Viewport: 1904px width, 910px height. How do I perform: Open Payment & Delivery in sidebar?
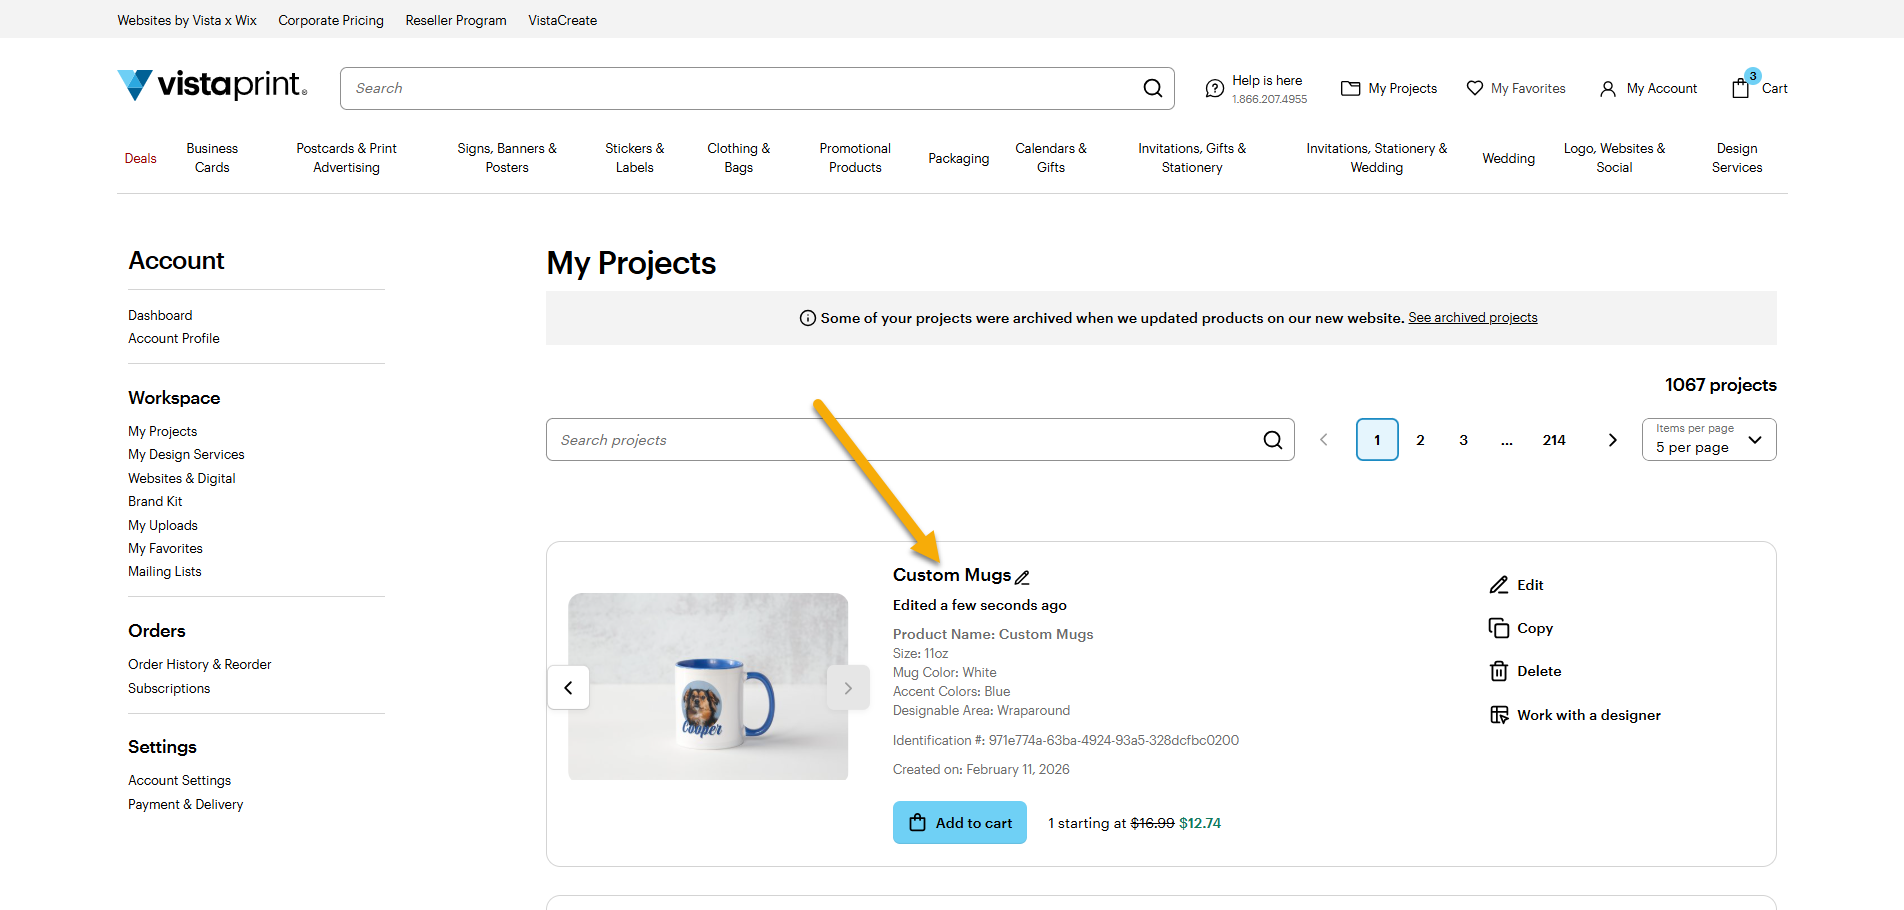pos(186,804)
